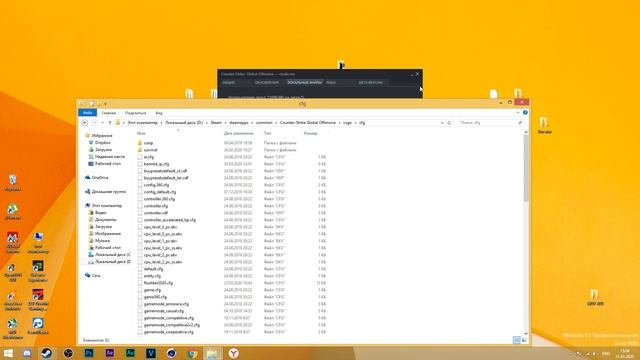The image size is (640, 360).
Task: Sort files by Размер column
Action: pyautogui.click(x=310, y=133)
